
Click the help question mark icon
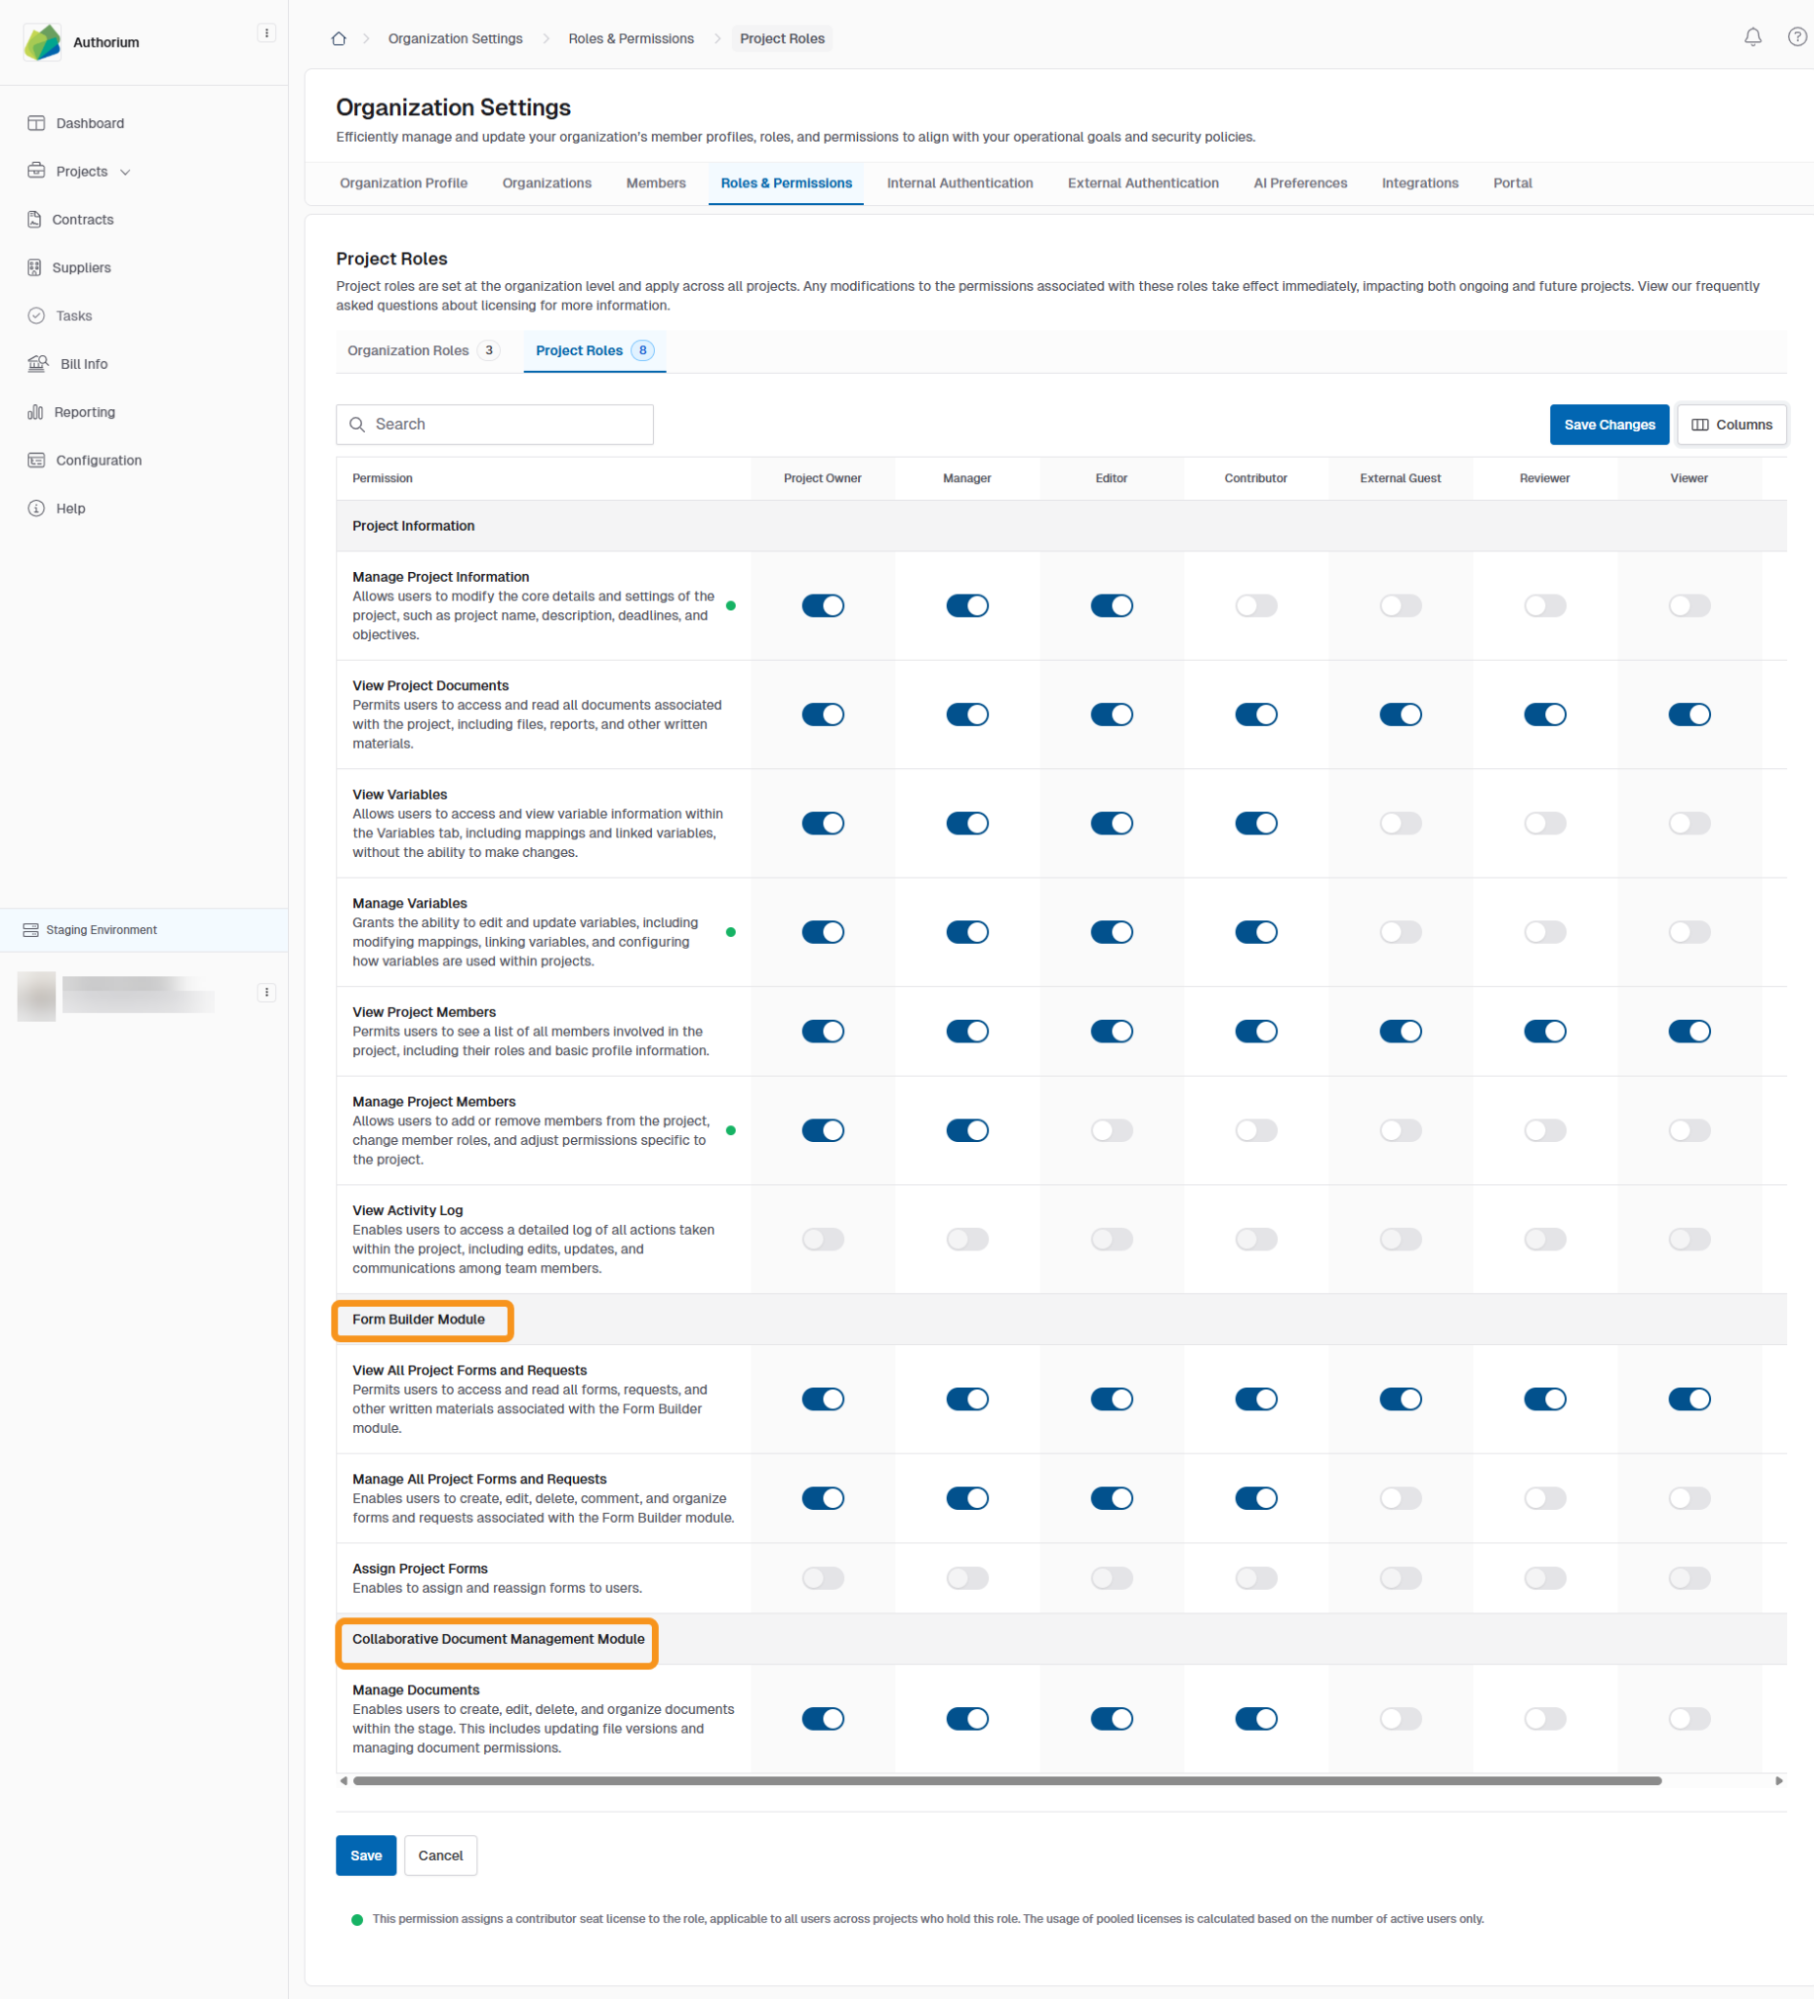(1796, 38)
